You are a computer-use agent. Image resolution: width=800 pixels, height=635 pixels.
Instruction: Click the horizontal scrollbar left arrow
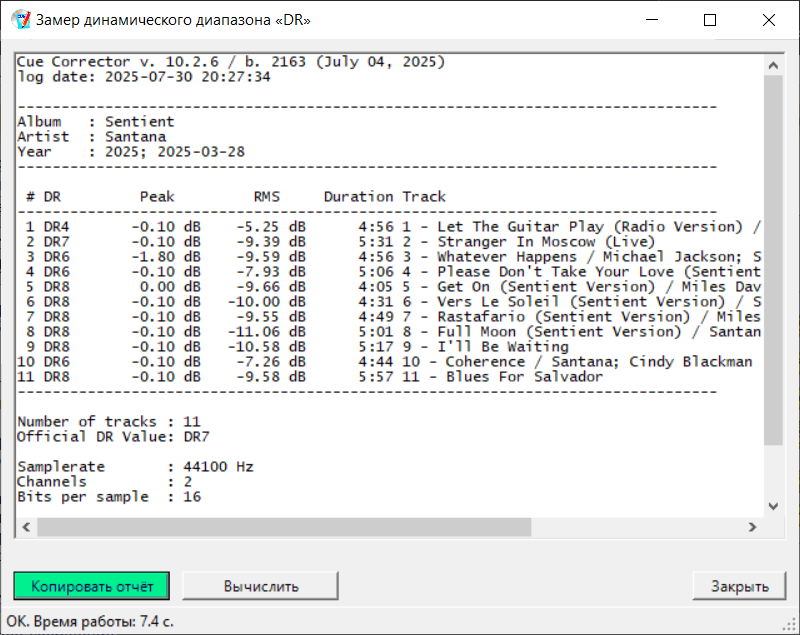[x=27, y=527]
